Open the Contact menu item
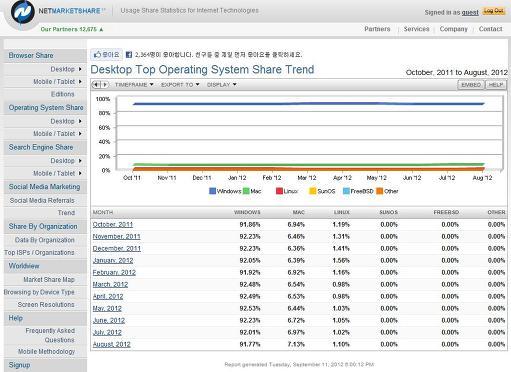This screenshot has height=372, width=511. pos(490,29)
